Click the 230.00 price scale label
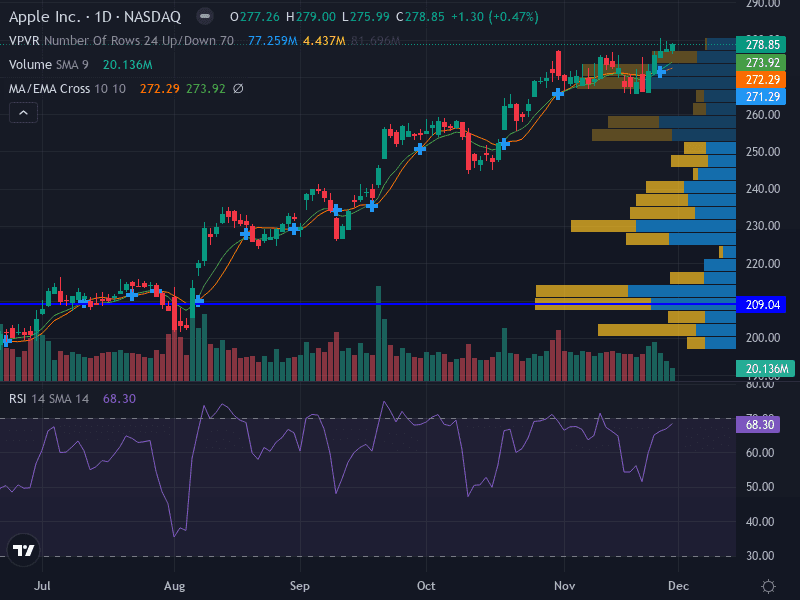This screenshot has width=800, height=600. (763, 226)
